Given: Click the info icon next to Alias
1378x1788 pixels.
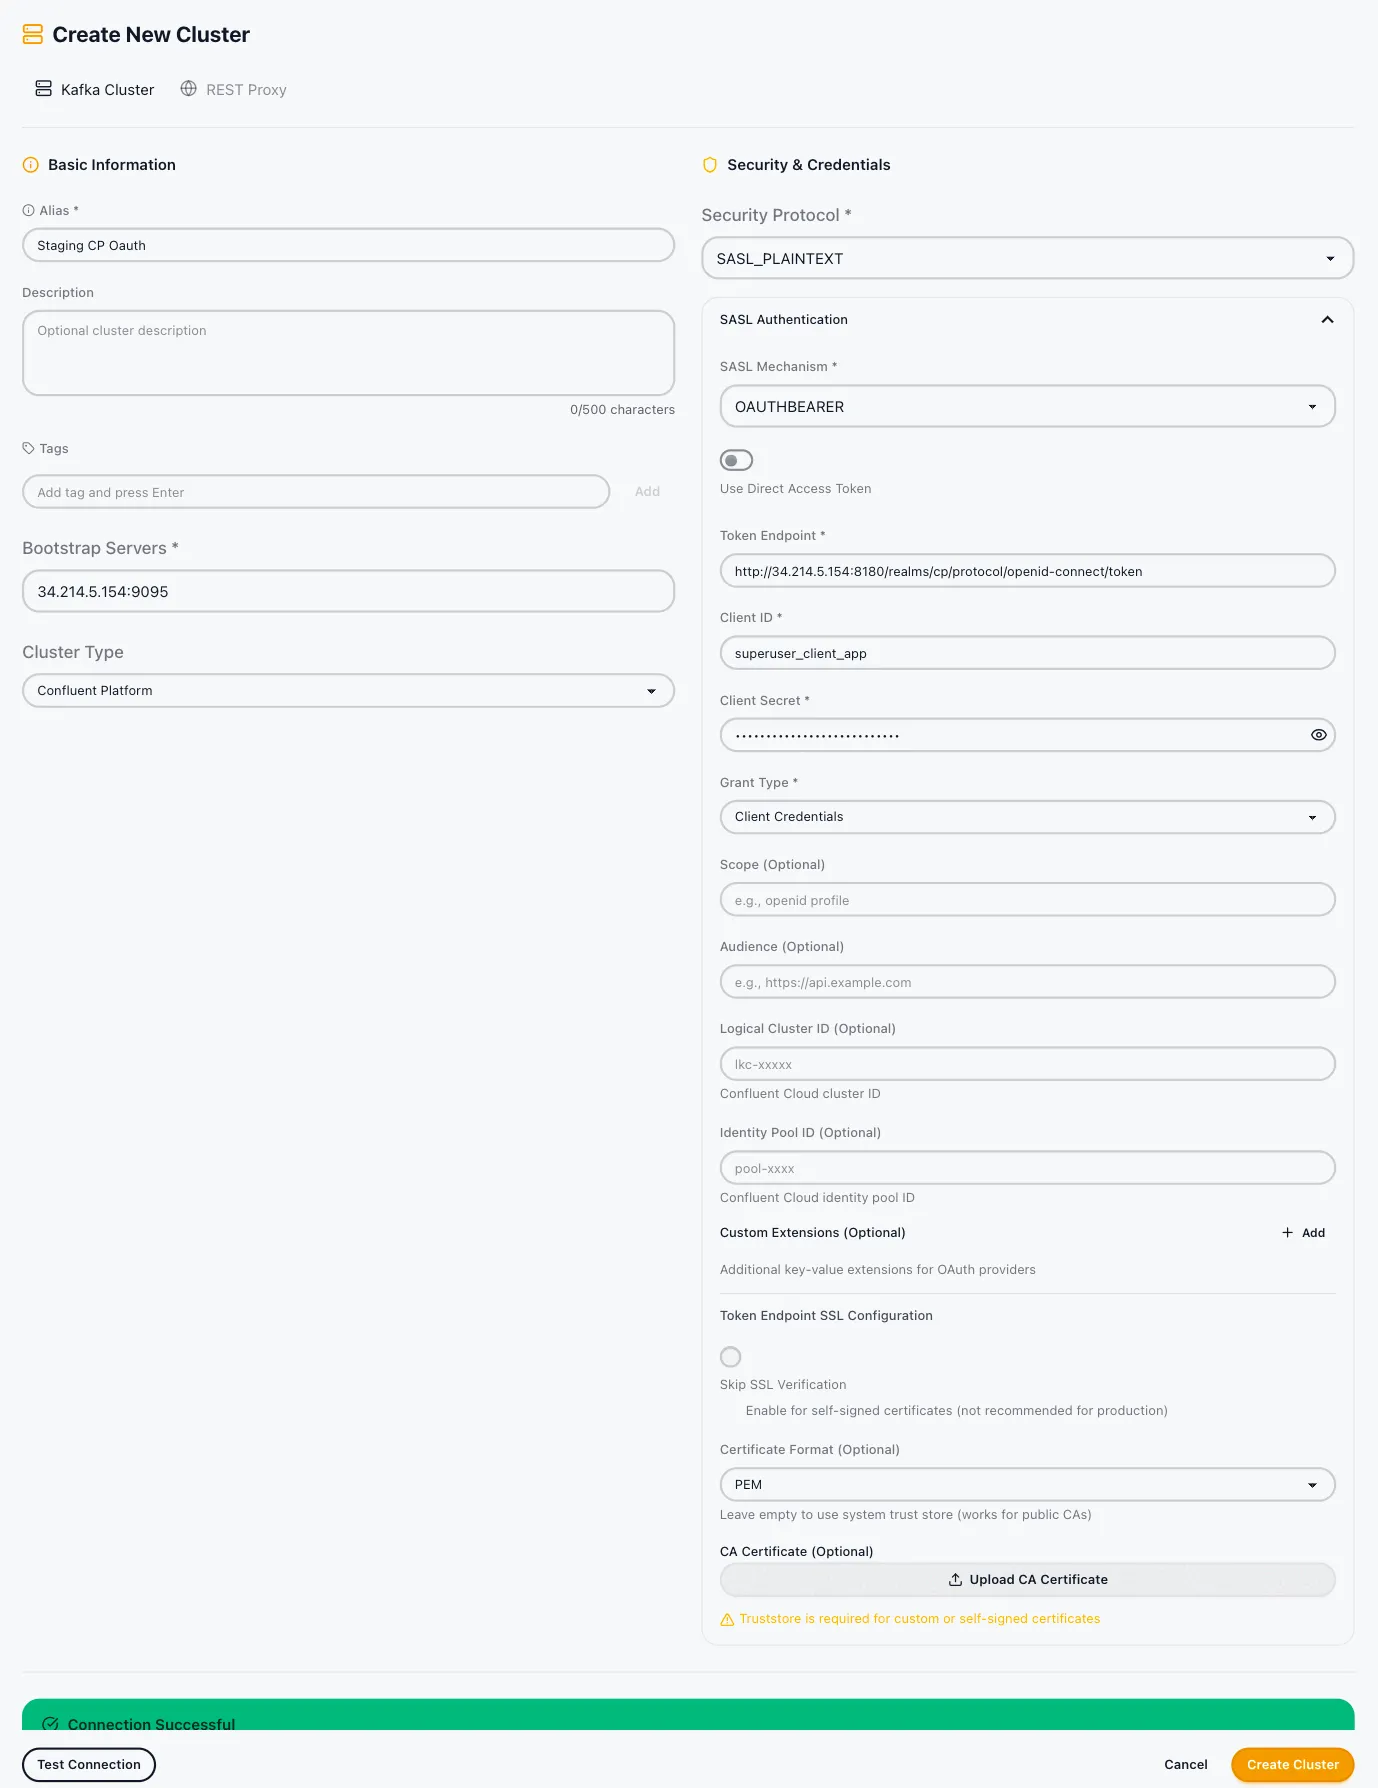Looking at the screenshot, I should point(28,211).
